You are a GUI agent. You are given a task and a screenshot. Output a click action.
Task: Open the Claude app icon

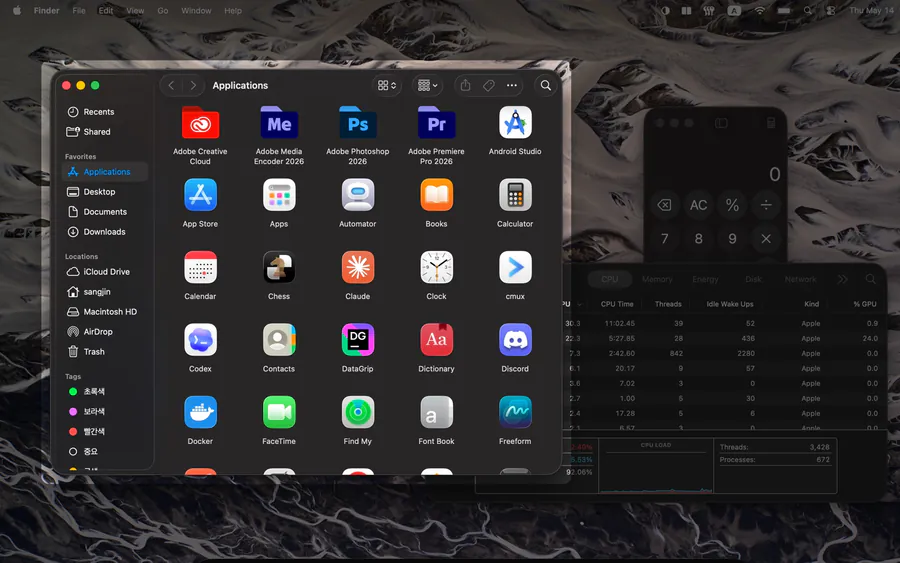(358, 267)
